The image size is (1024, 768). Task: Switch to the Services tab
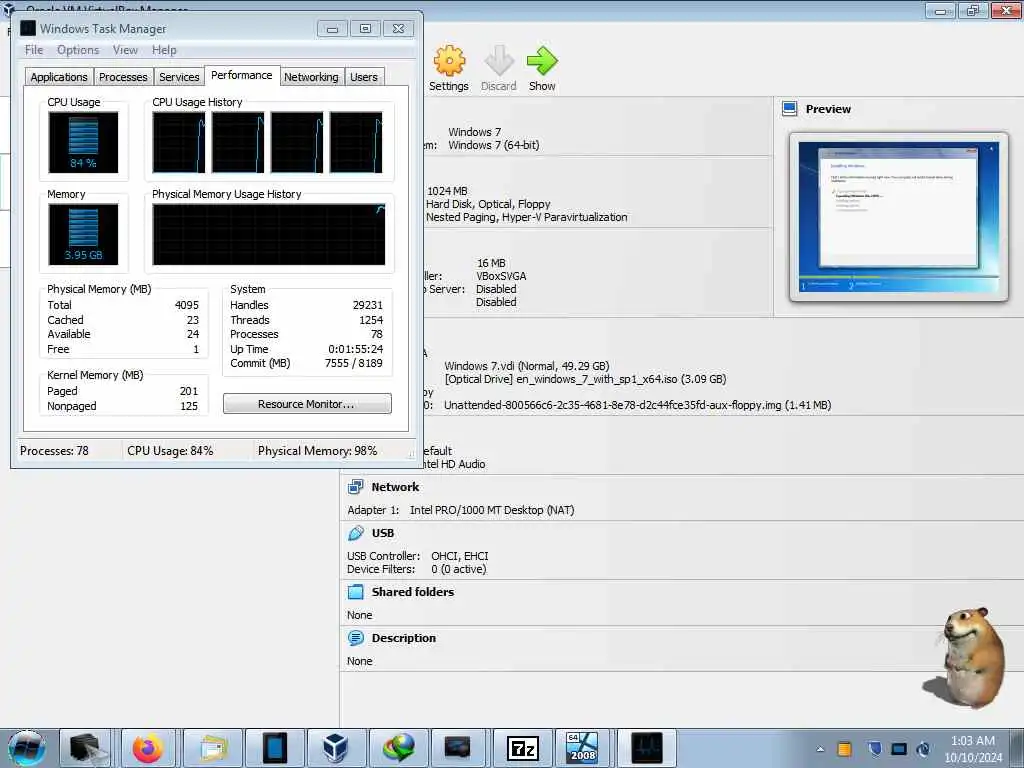tap(179, 77)
